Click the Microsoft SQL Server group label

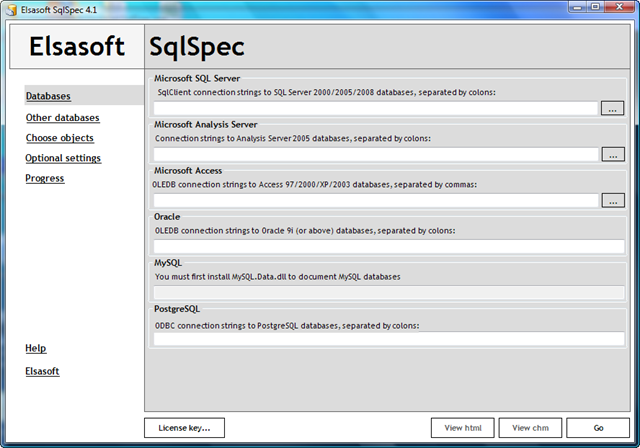tap(197, 78)
